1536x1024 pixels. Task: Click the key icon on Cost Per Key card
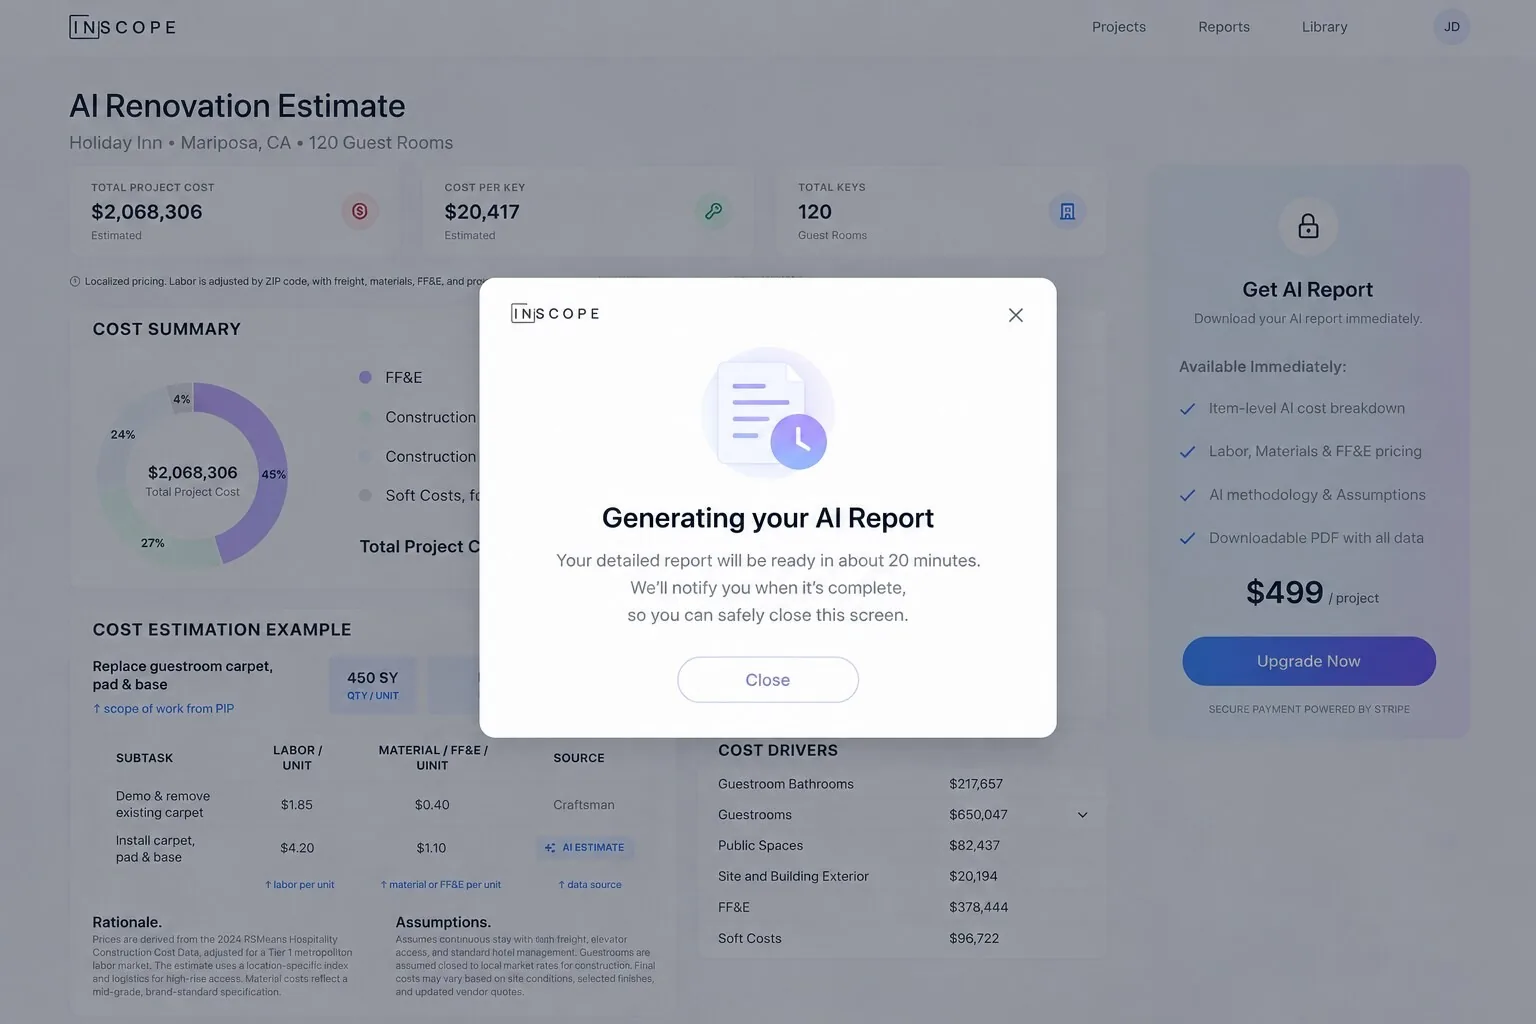(713, 211)
